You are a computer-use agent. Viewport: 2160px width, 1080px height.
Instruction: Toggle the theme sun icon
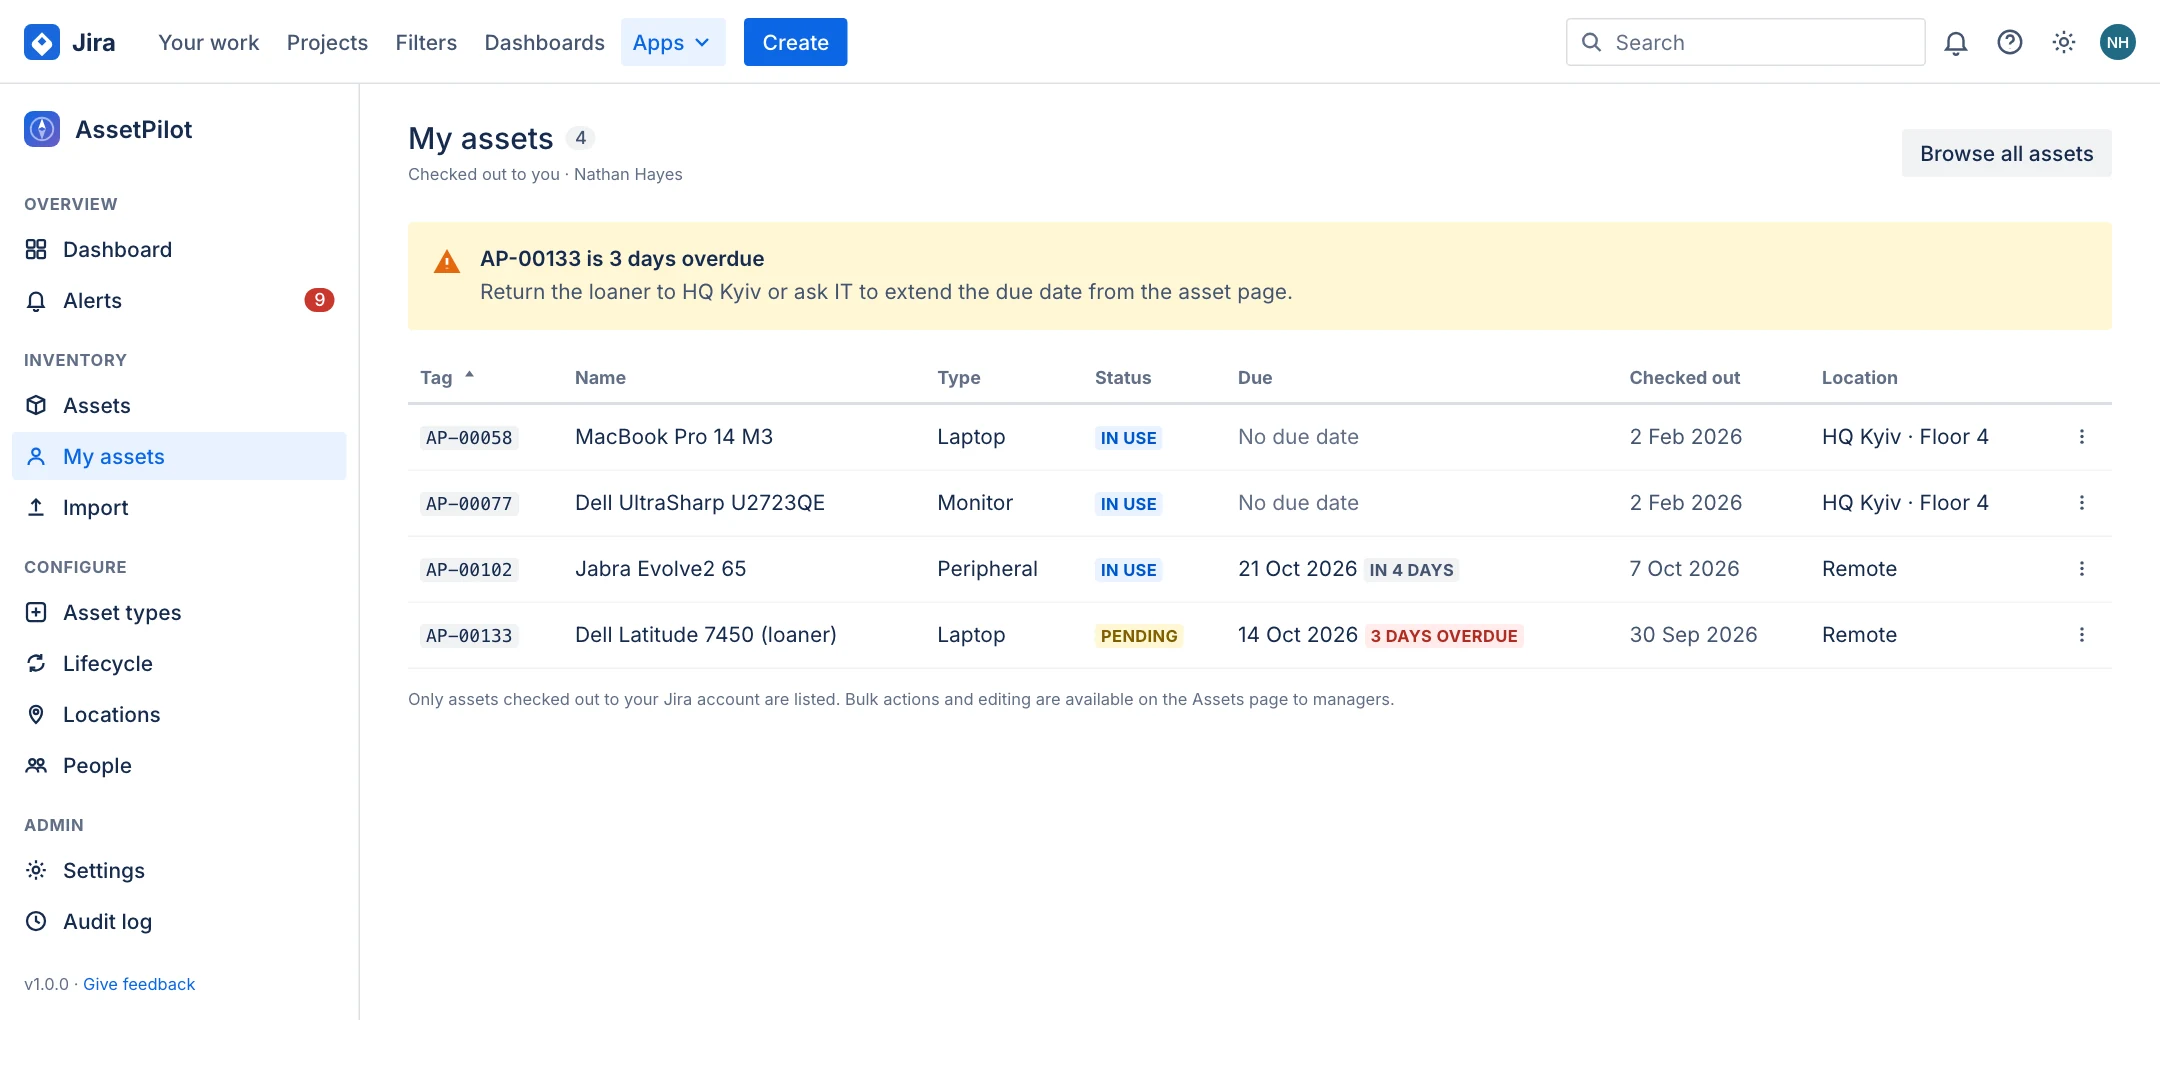(x=2064, y=42)
